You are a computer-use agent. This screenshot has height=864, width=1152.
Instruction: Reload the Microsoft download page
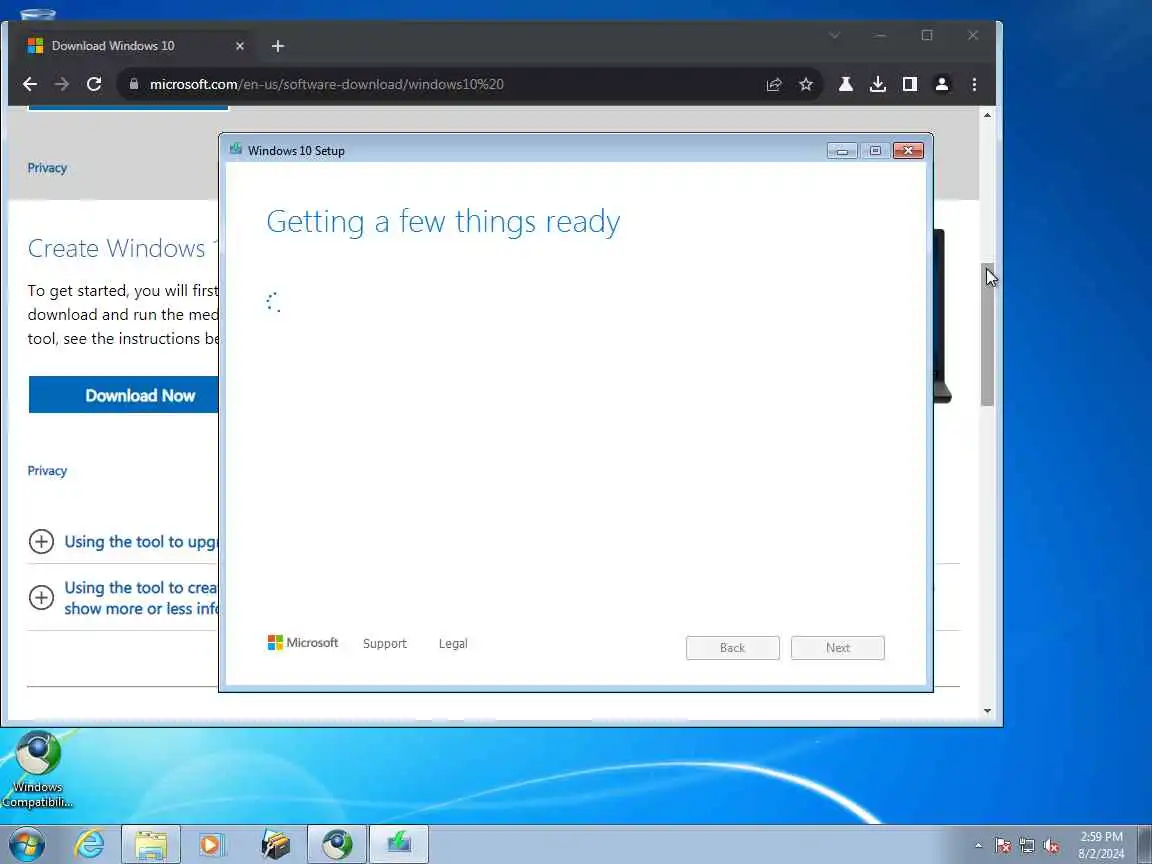pyautogui.click(x=94, y=84)
